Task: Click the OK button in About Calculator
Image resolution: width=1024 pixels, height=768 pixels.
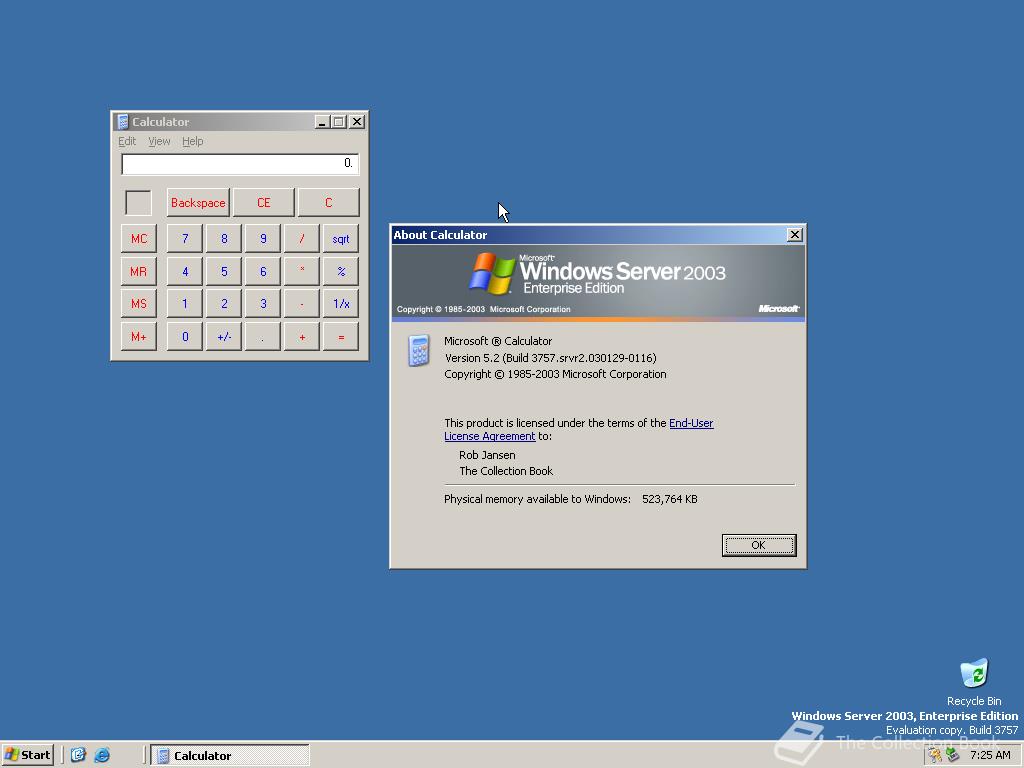Action: 759,545
